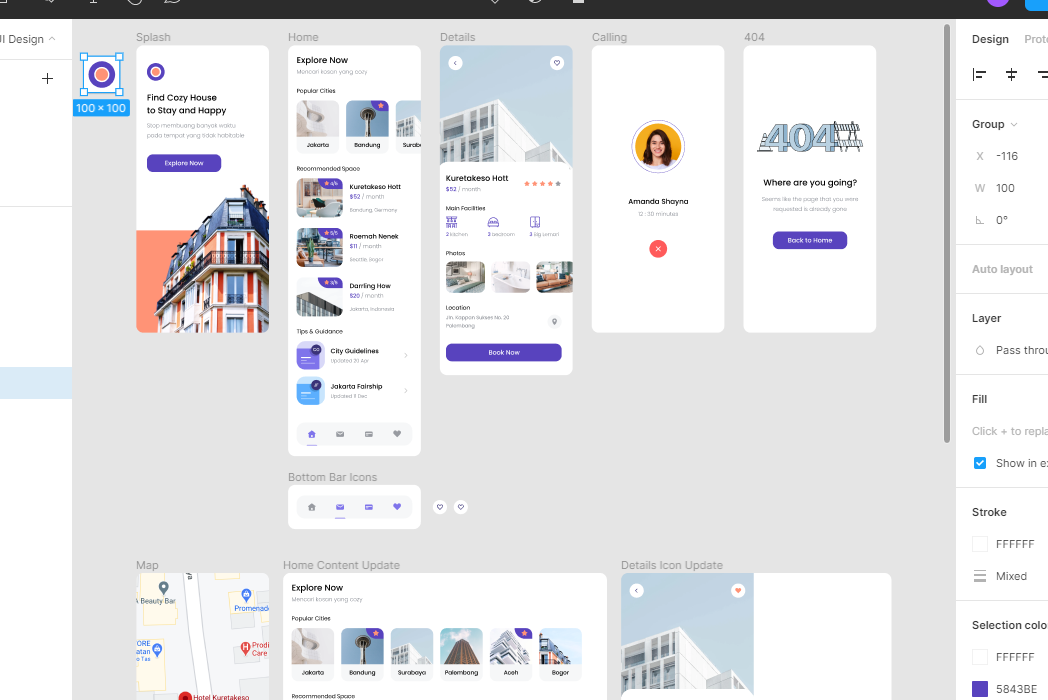
Task: Select the 100 × 100 logo on the canvas
Action: 102,74
